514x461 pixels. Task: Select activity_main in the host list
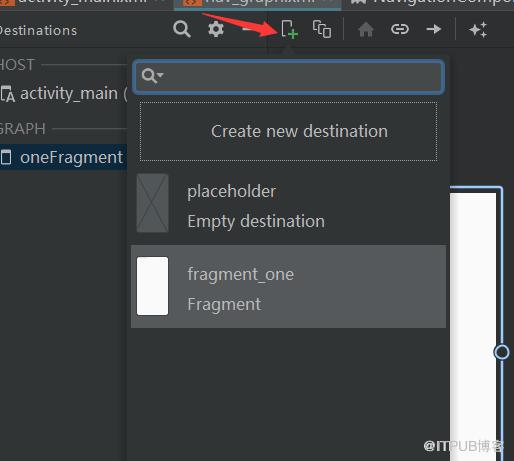click(x=63, y=93)
